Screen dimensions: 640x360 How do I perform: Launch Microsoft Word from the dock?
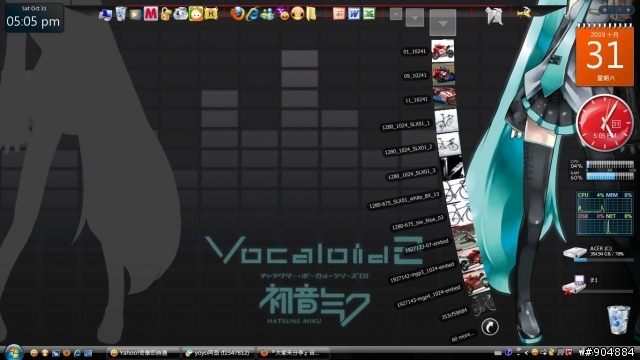tap(353, 14)
